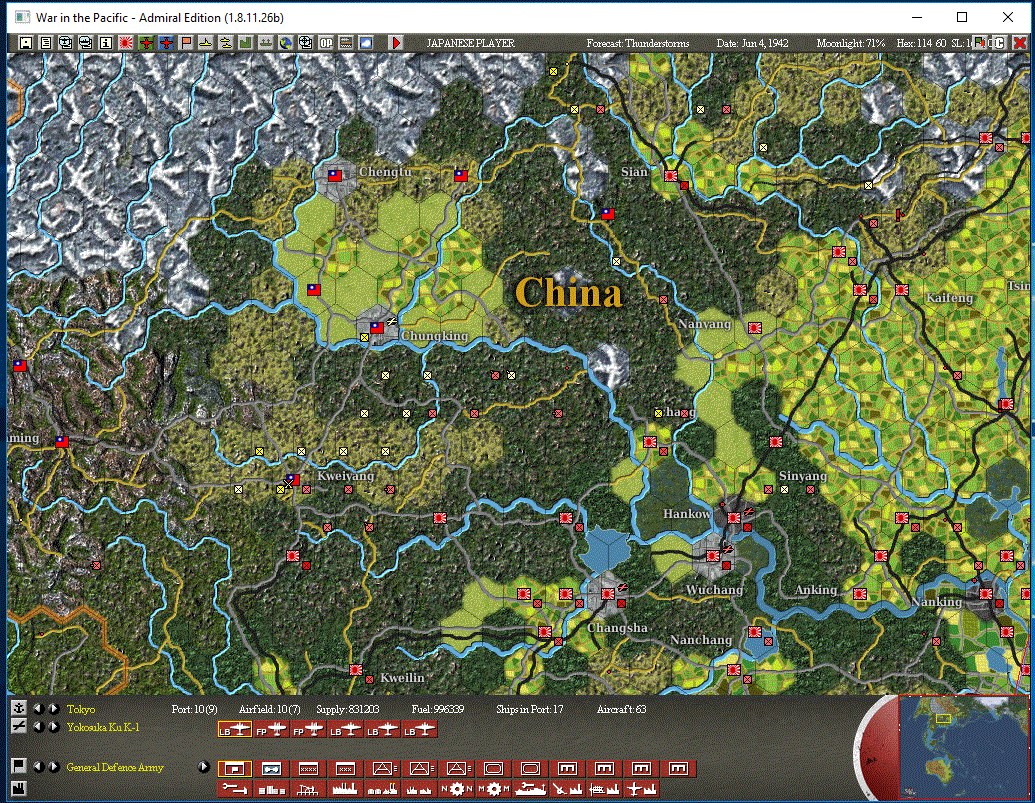The height and width of the screenshot is (803, 1035).
Task: Click the 'Supply: 831203' value text
Action: (x=347, y=709)
